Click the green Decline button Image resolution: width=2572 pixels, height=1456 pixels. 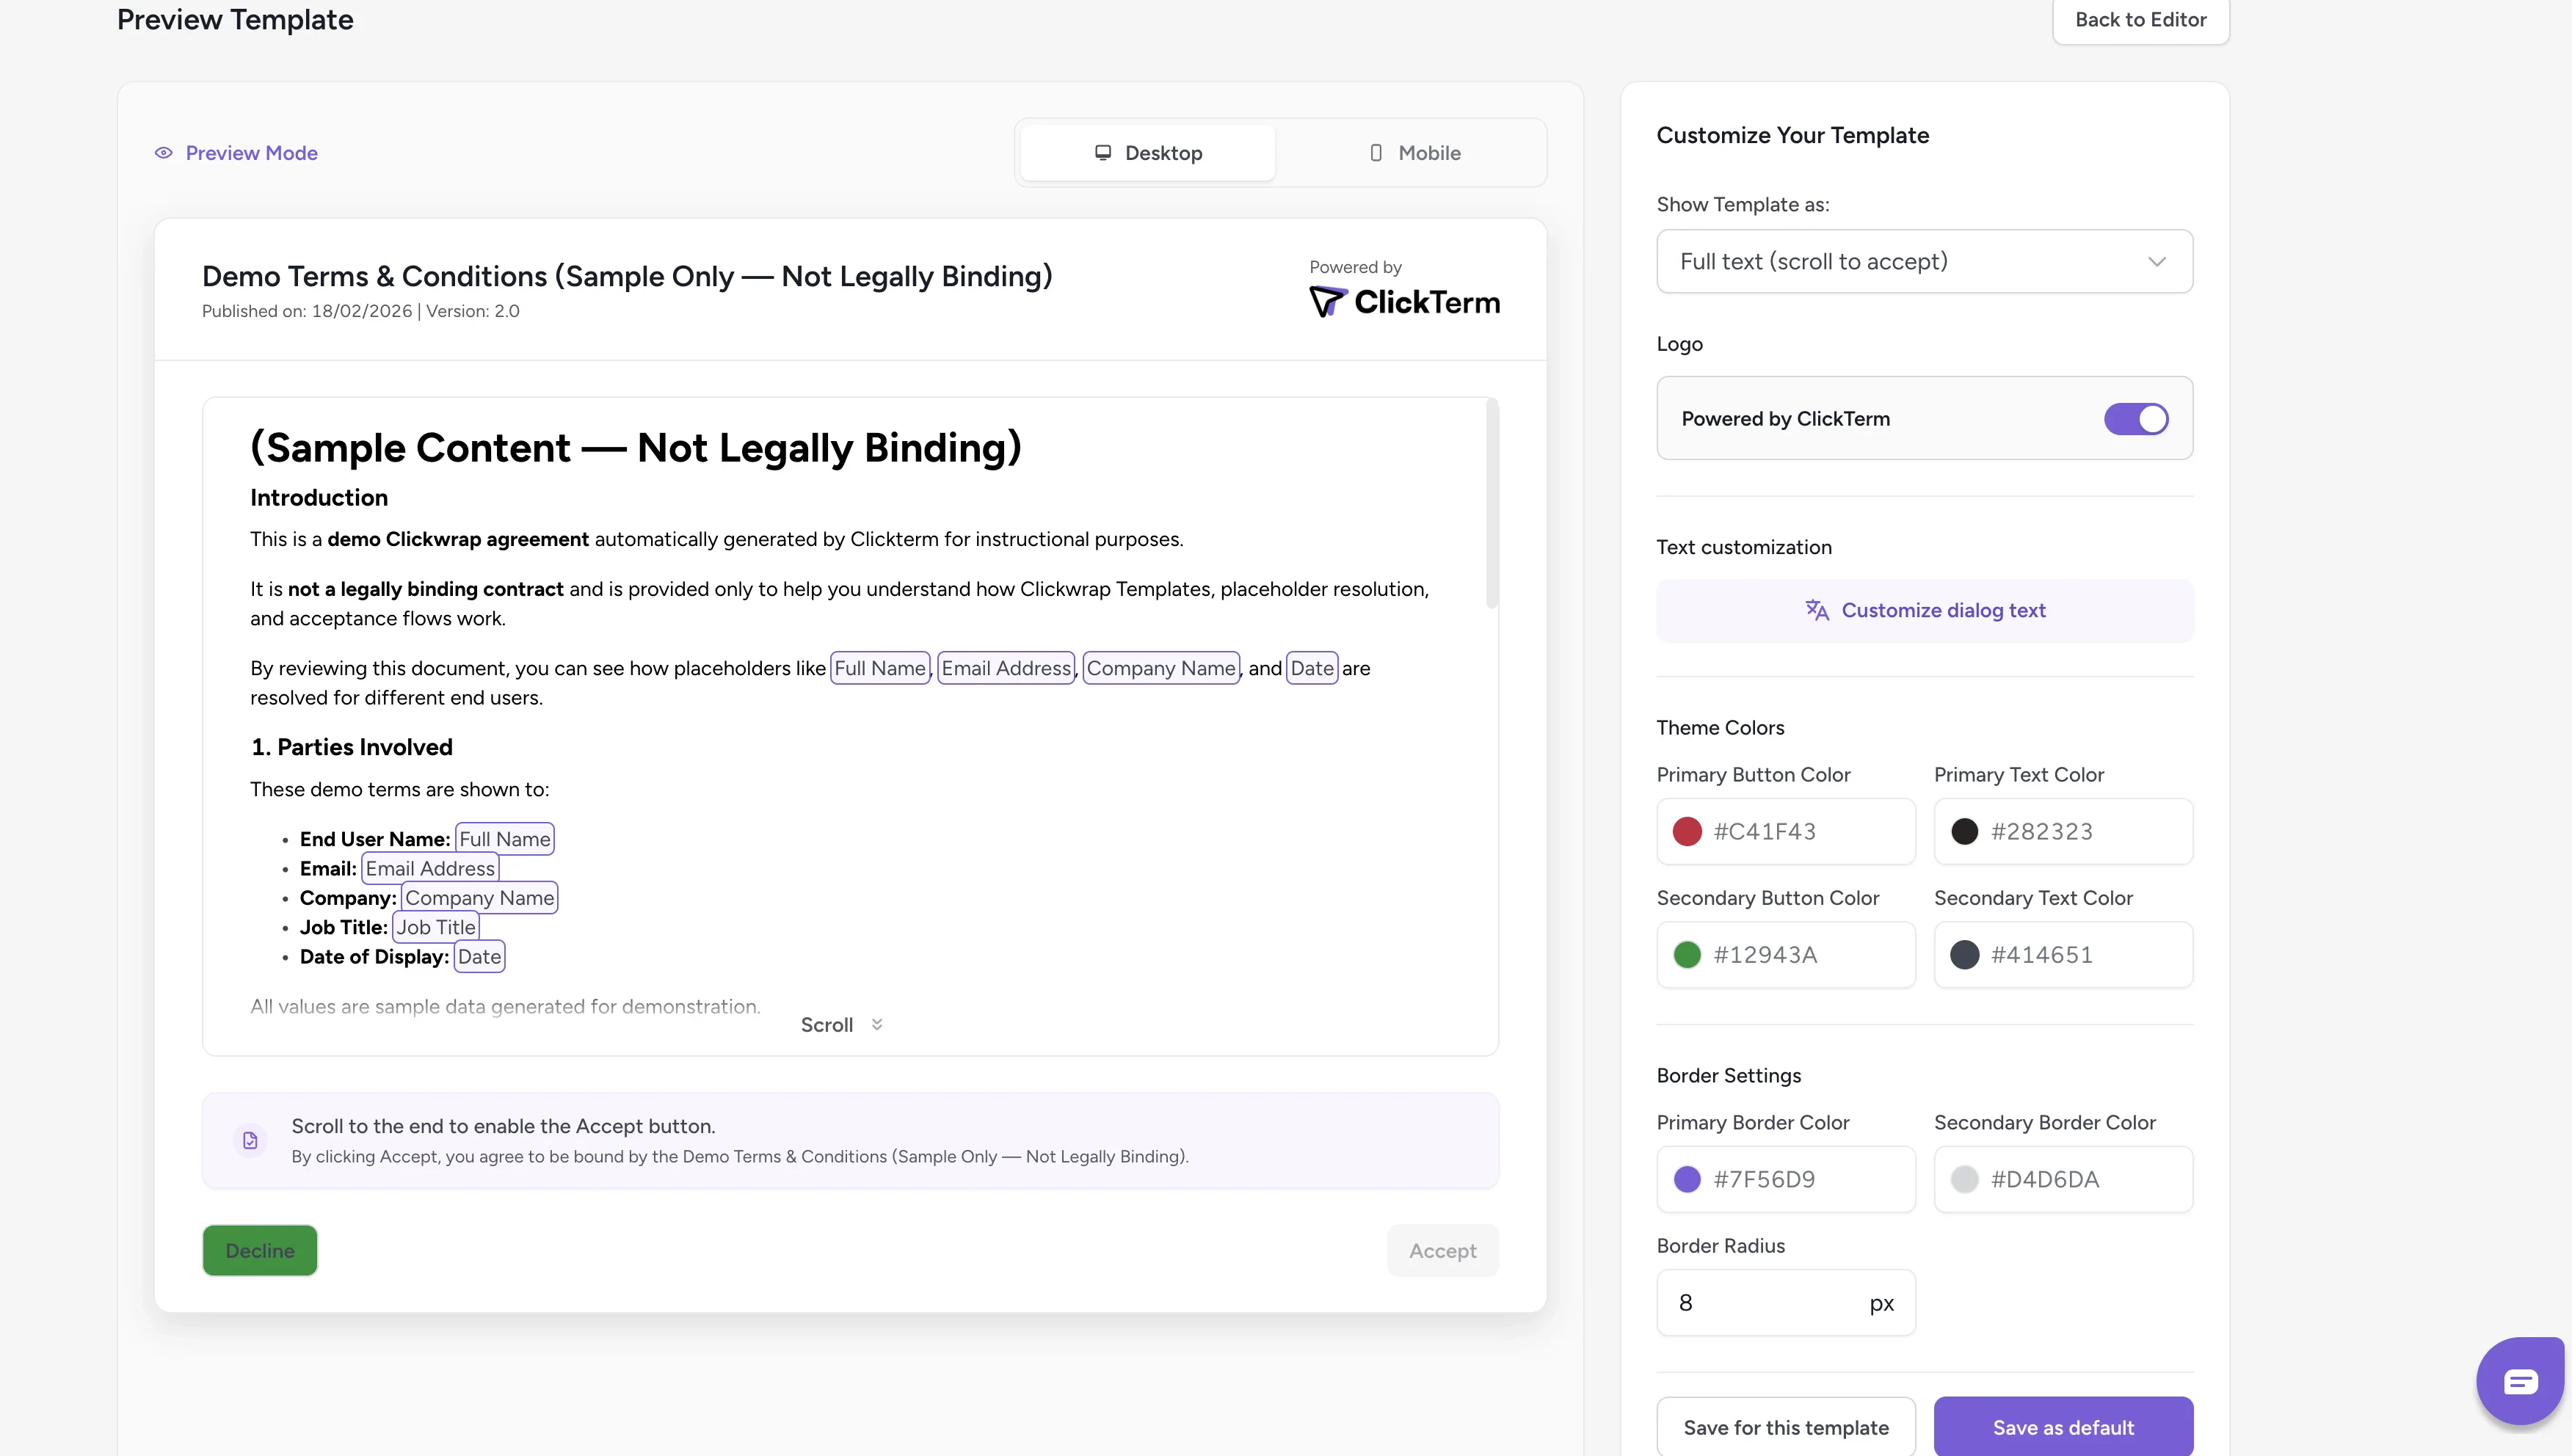point(260,1250)
